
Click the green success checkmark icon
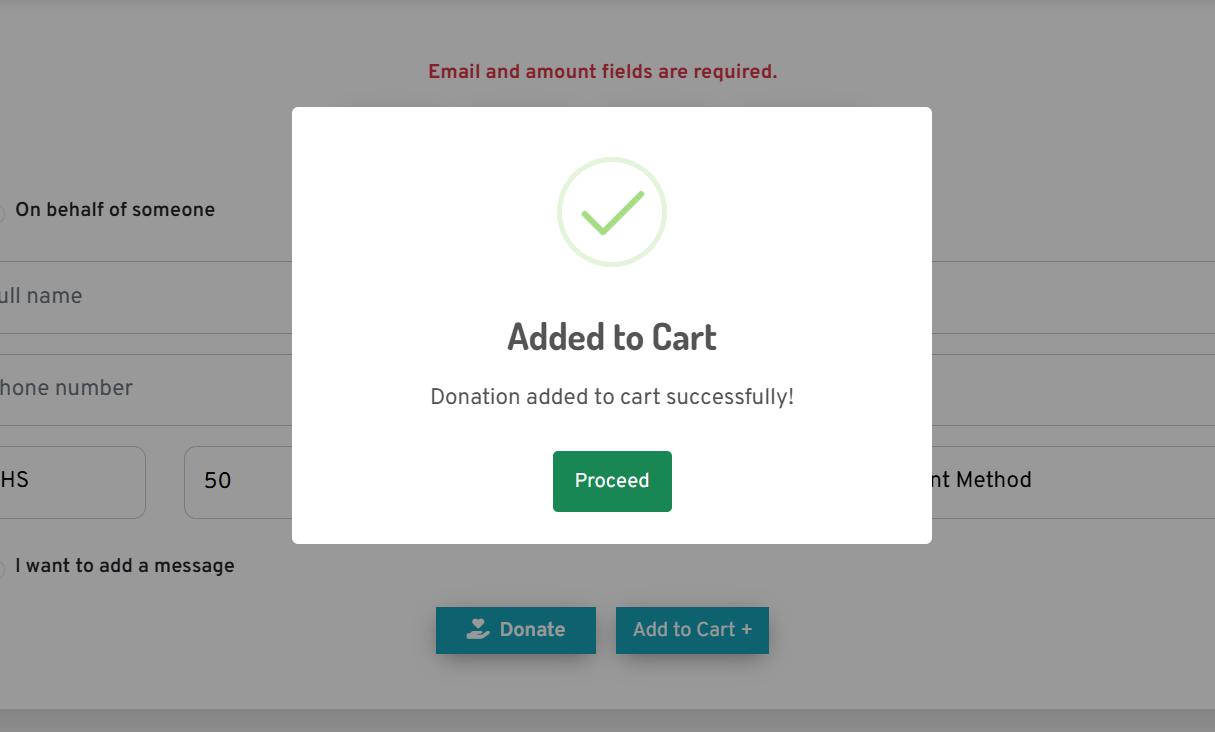tap(612, 212)
